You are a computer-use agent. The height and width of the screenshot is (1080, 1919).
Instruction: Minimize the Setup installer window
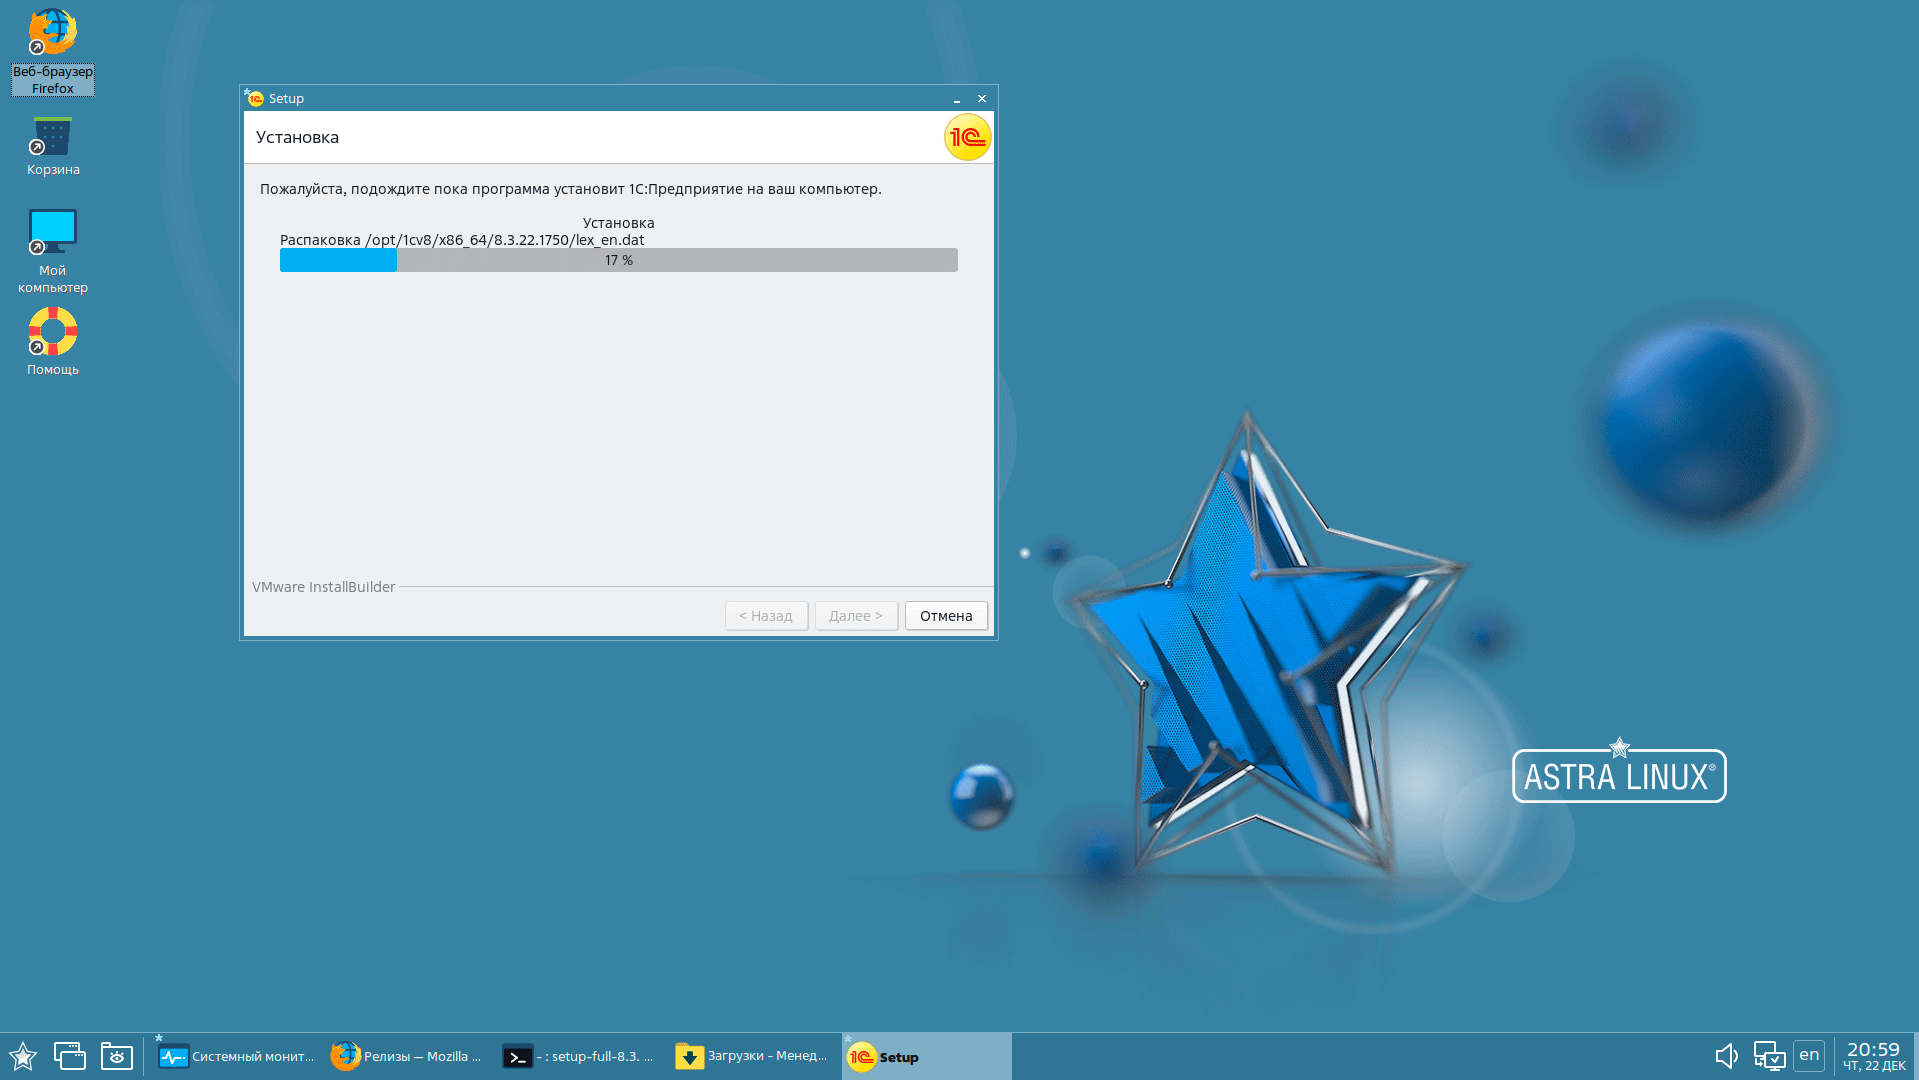point(957,99)
